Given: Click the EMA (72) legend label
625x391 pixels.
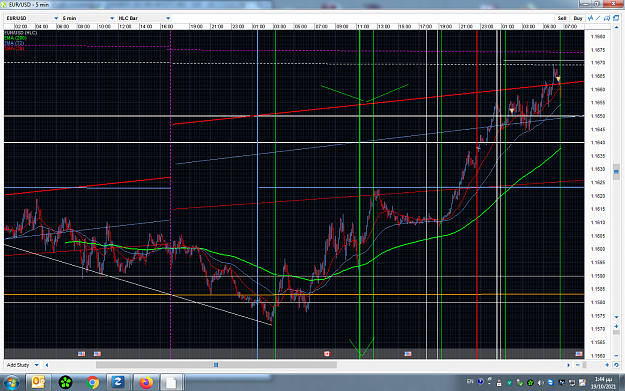Looking at the screenshot, I should pyautogui.click(x=14, y=43).
